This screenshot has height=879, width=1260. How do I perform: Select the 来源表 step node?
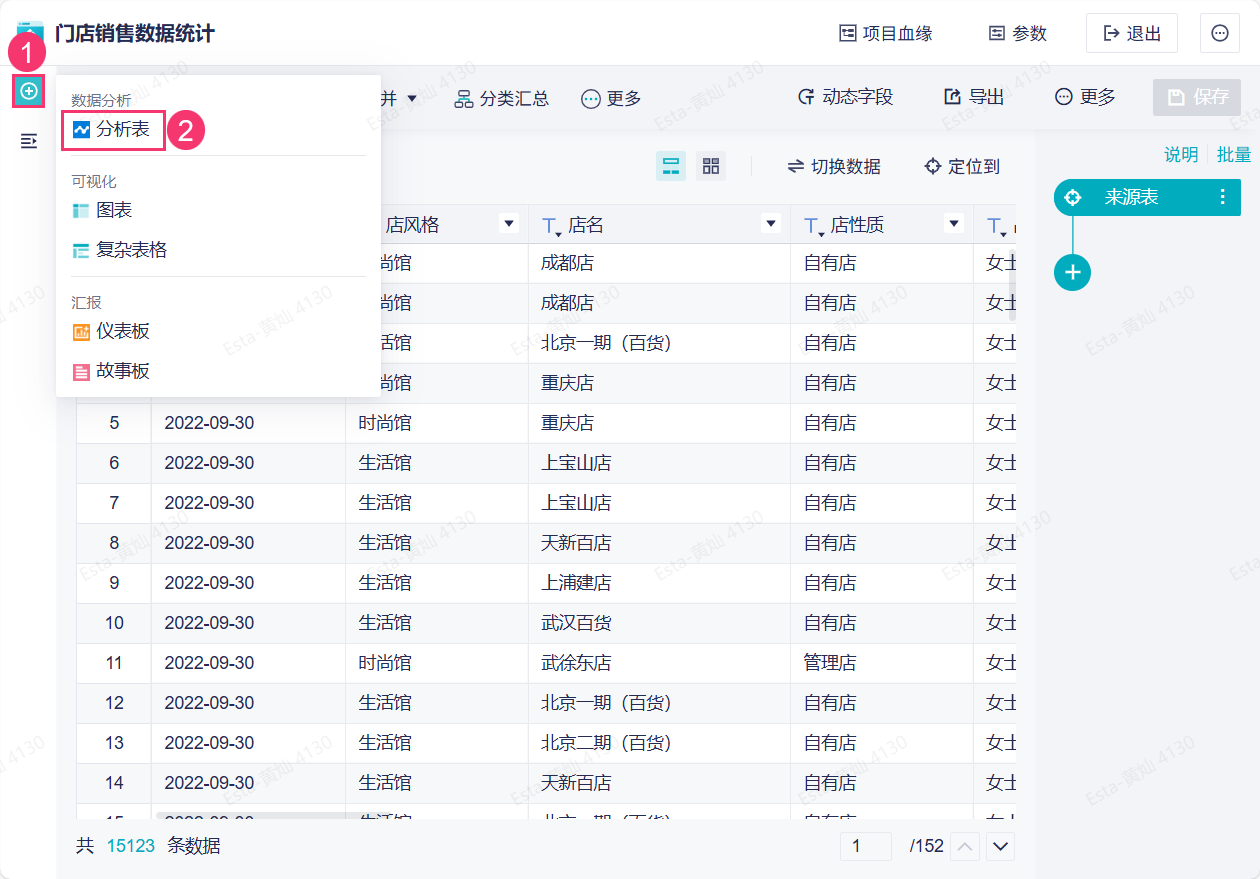[x=1147, y=197]
